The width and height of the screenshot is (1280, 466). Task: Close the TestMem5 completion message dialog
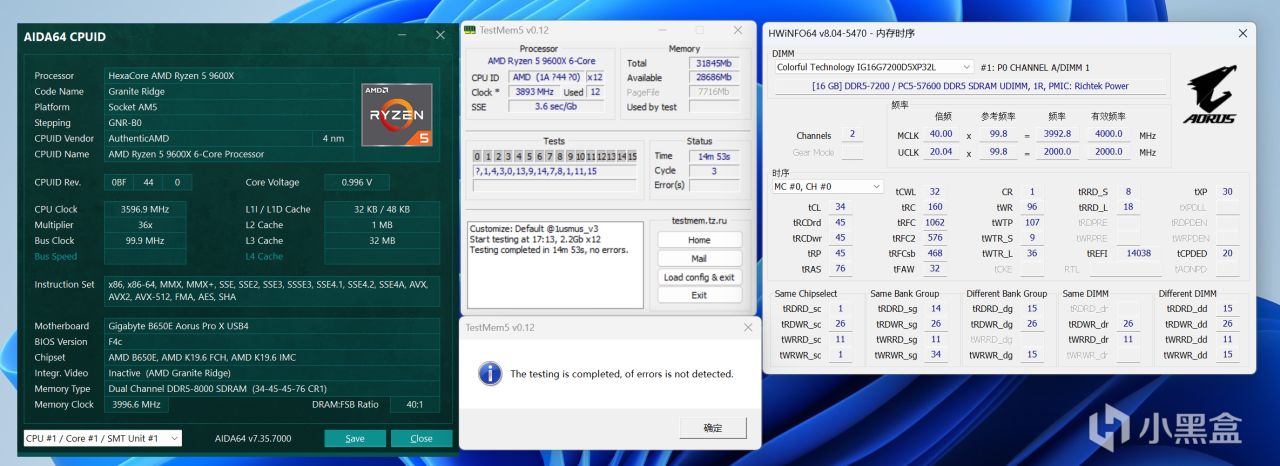[x=747, y=327]
